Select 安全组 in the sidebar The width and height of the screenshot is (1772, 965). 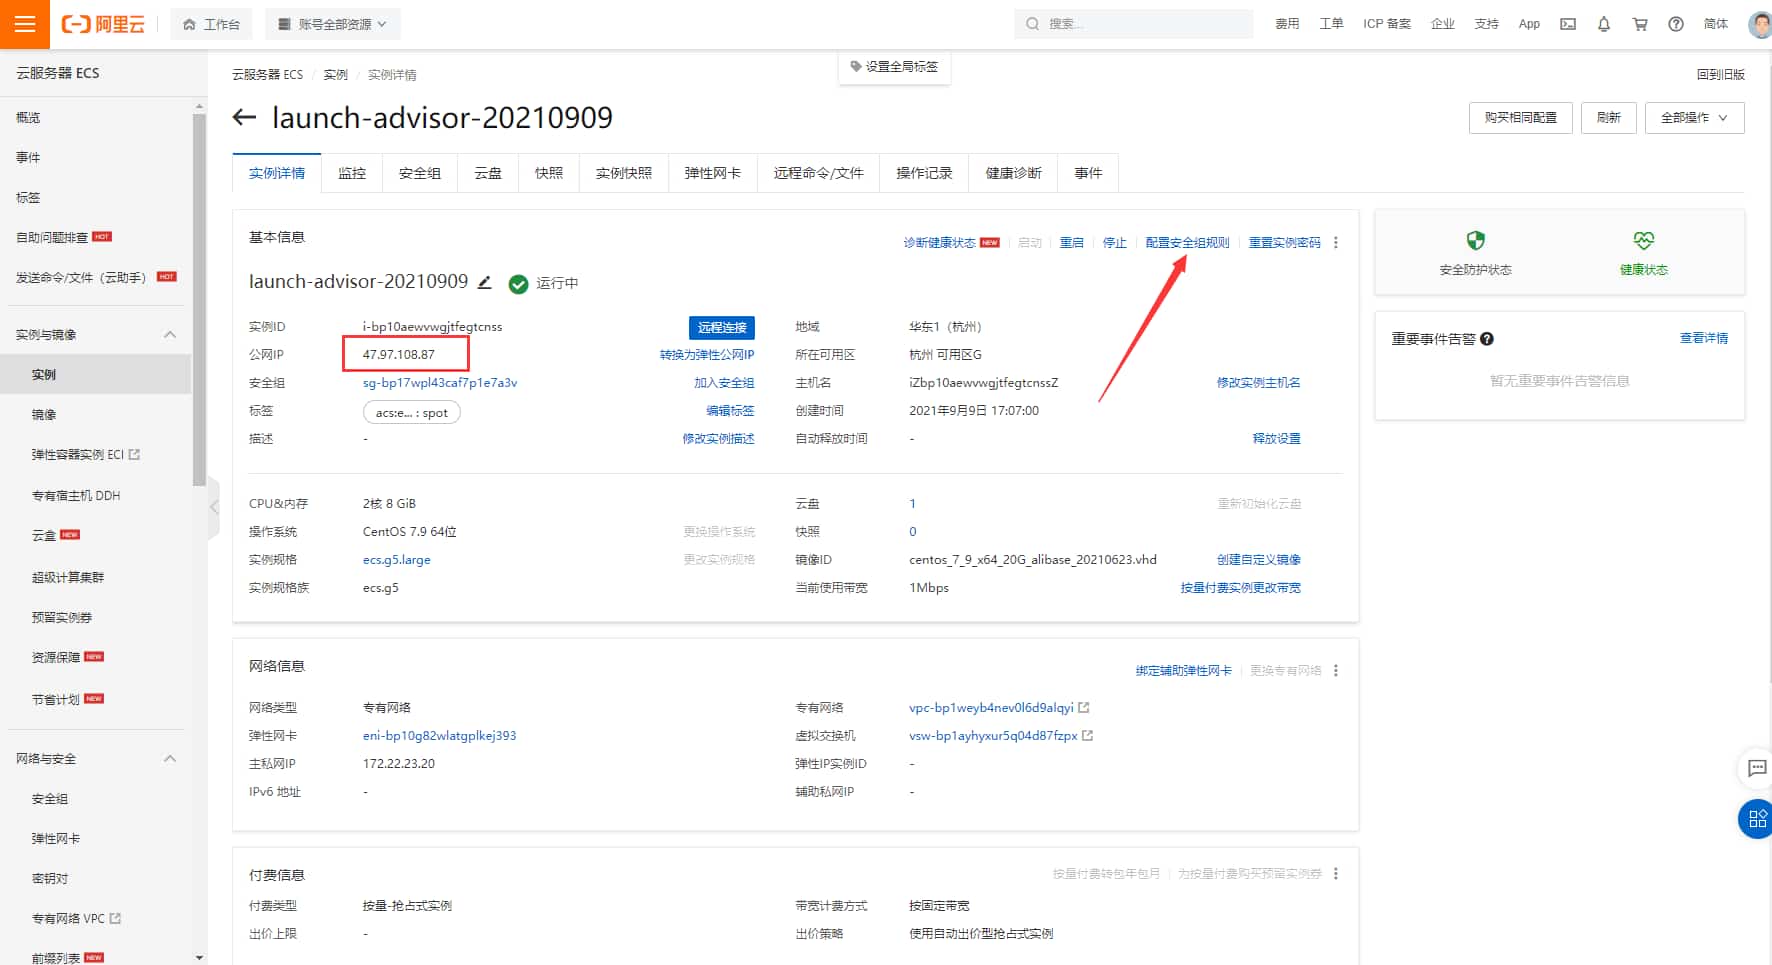pos(50,798)
